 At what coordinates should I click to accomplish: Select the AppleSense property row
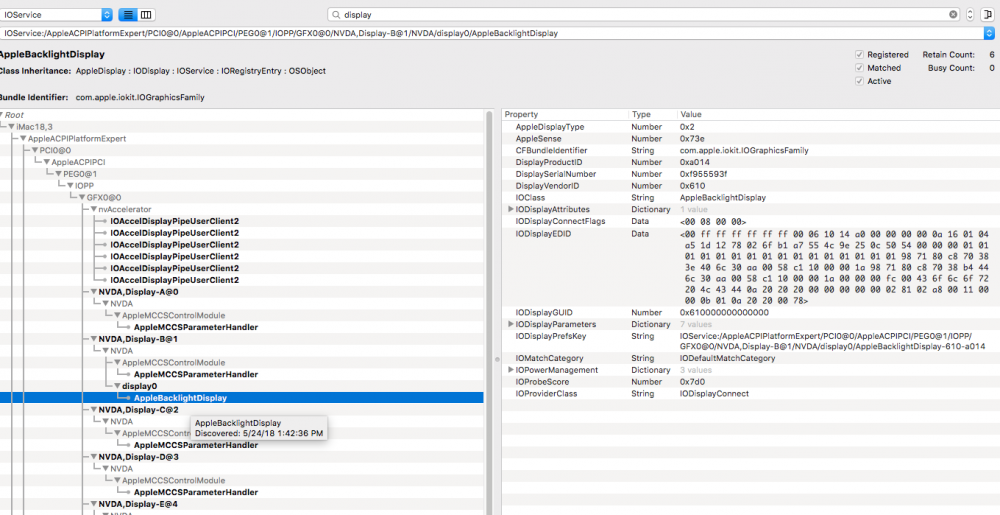(751, 138)
